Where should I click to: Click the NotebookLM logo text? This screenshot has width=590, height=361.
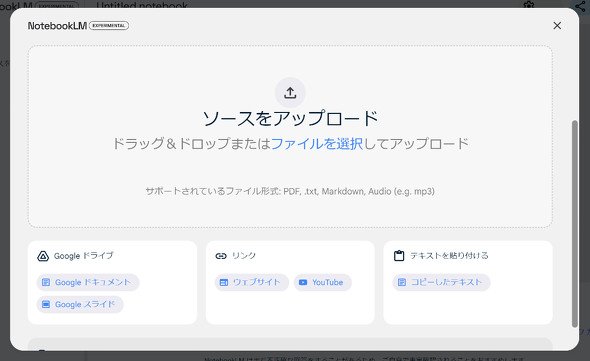coord(57,26)
